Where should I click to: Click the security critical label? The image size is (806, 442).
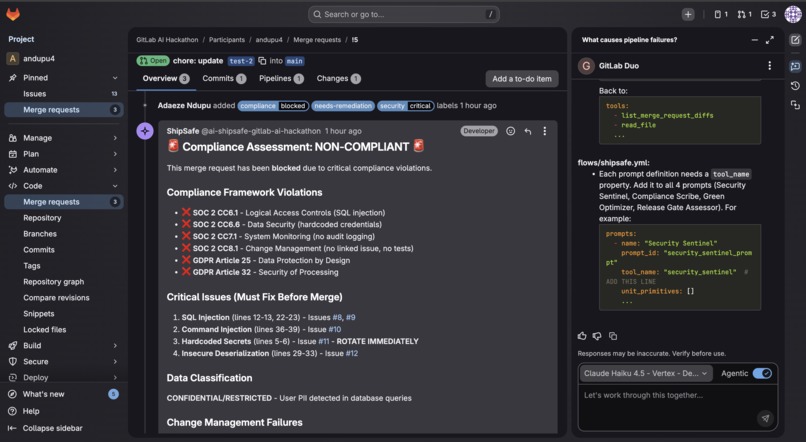pyautogui.click(x=406, y=106)
